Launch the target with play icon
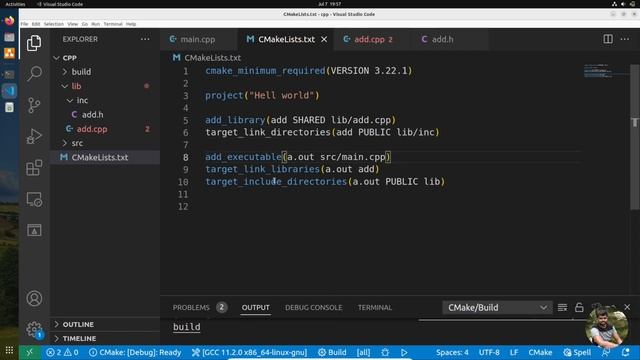The image size is (640, 360). coord(404,353)
